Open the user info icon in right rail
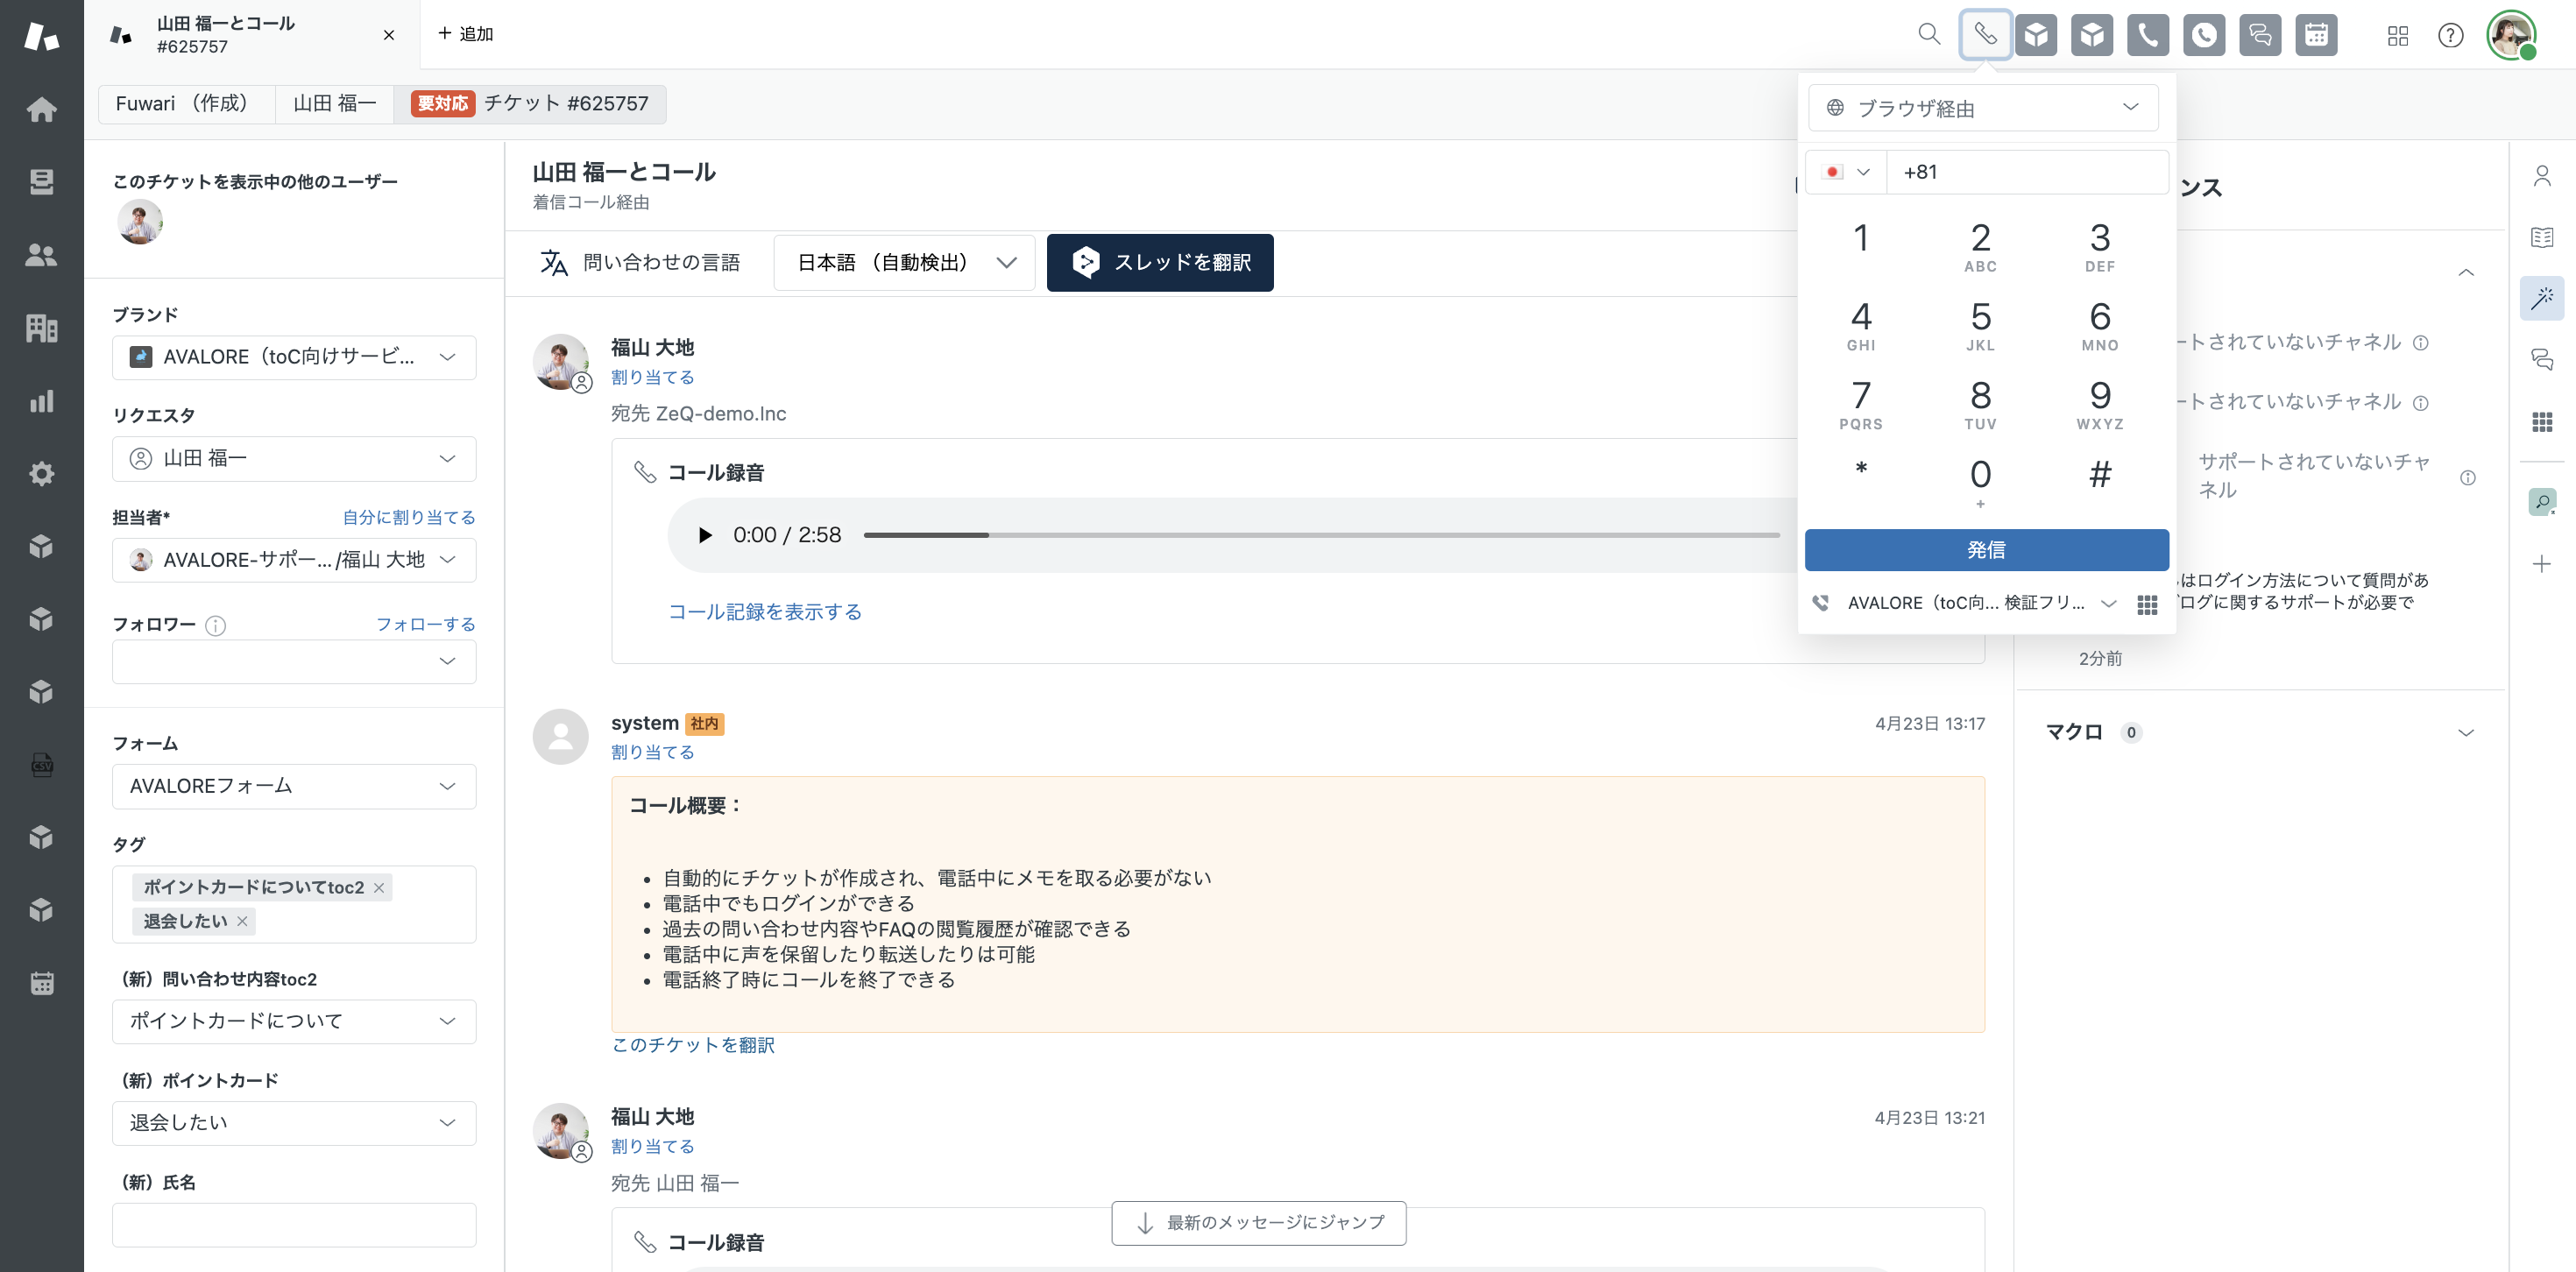Image resolution: width=2576 pixels, height=1272 pixels. coord(2542,176)
